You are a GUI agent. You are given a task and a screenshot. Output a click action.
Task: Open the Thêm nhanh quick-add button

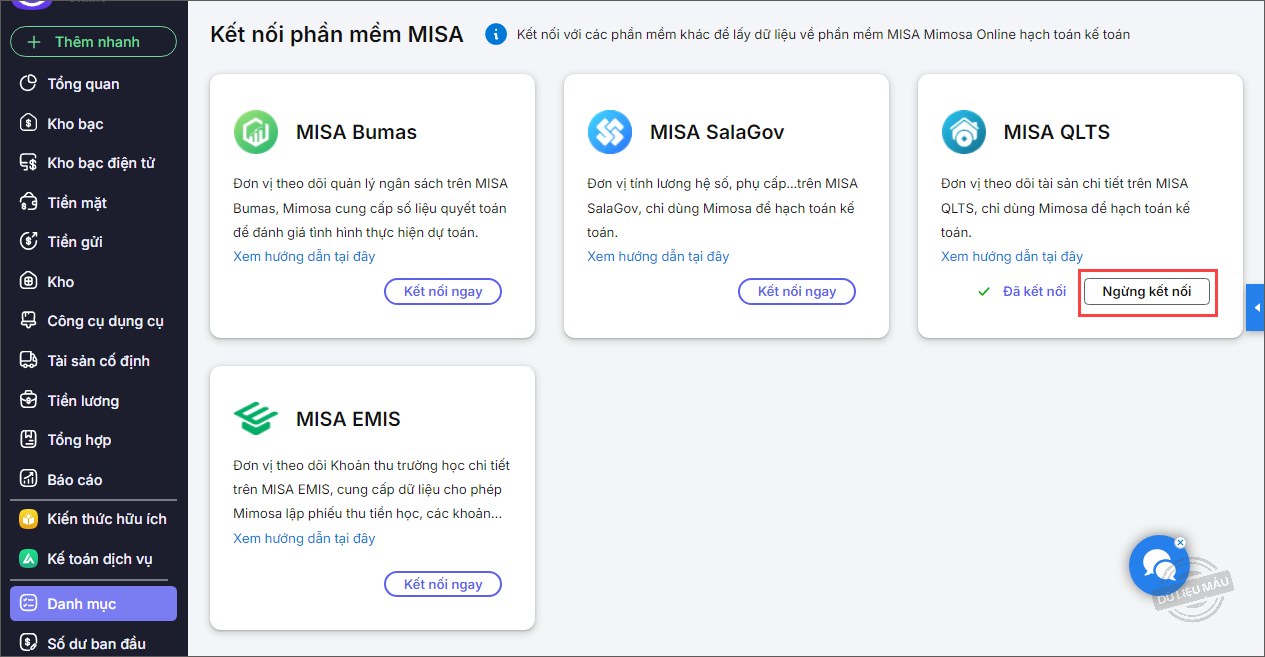93,42
